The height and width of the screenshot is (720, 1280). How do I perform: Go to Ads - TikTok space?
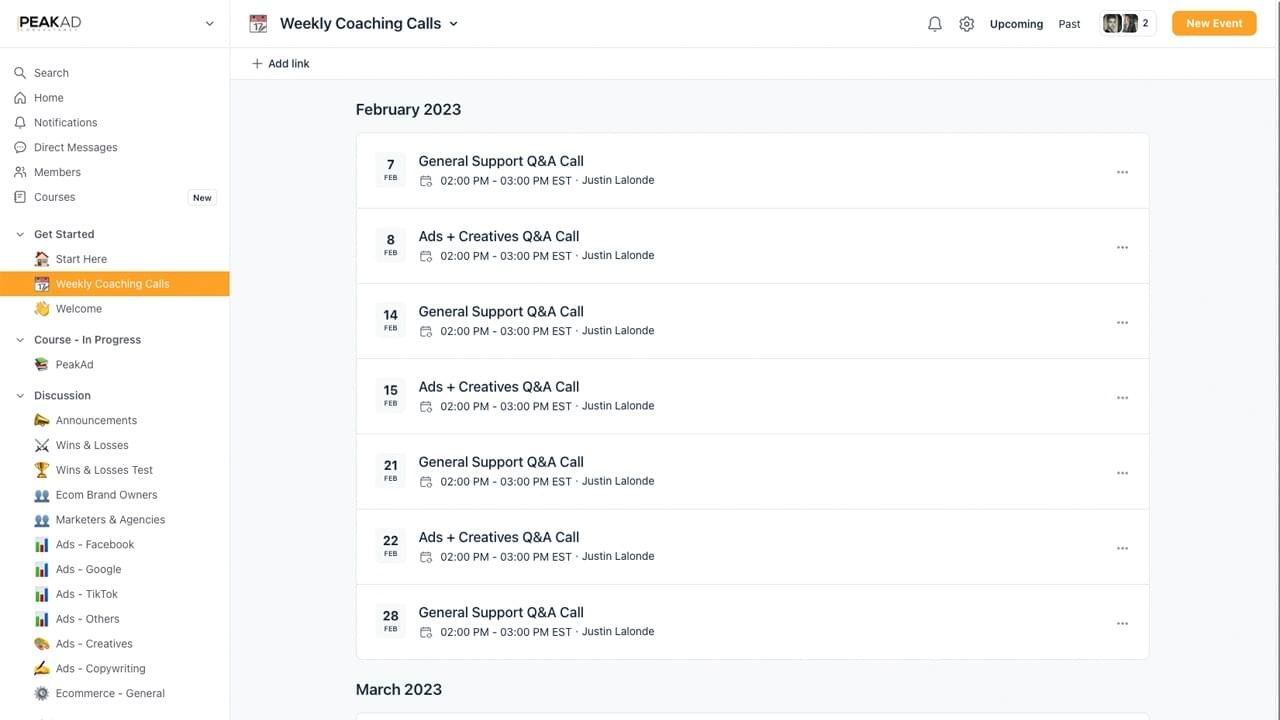point(86,594)
